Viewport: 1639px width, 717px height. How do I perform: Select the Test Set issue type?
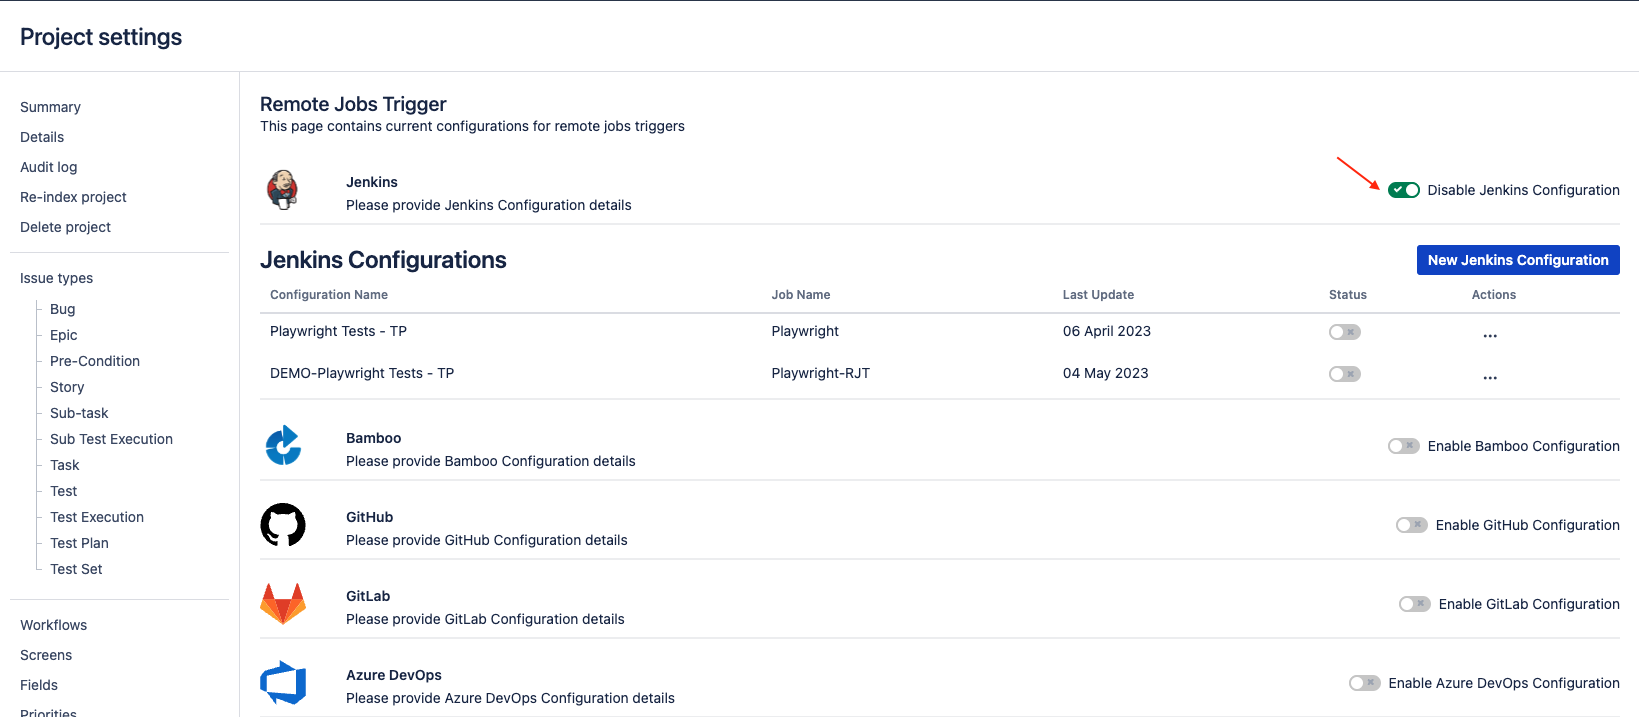[76, 569]
